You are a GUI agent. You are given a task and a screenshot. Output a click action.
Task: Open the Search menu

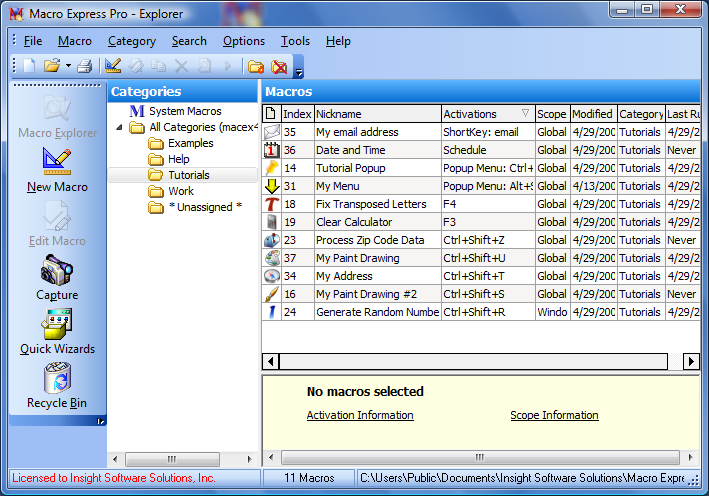pos(189,41)
